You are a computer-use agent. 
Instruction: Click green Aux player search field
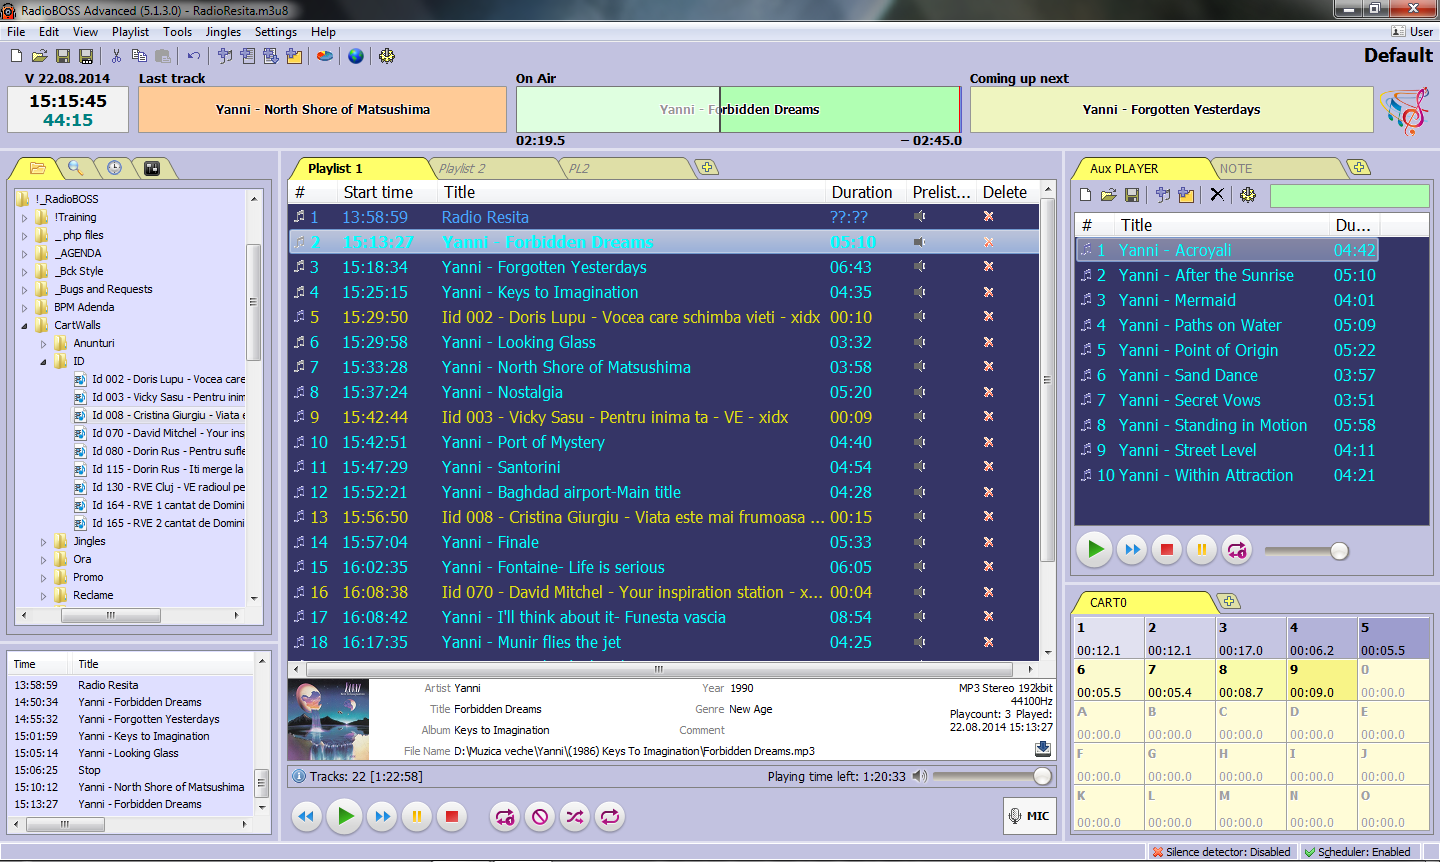click(x=1349, y=195)
